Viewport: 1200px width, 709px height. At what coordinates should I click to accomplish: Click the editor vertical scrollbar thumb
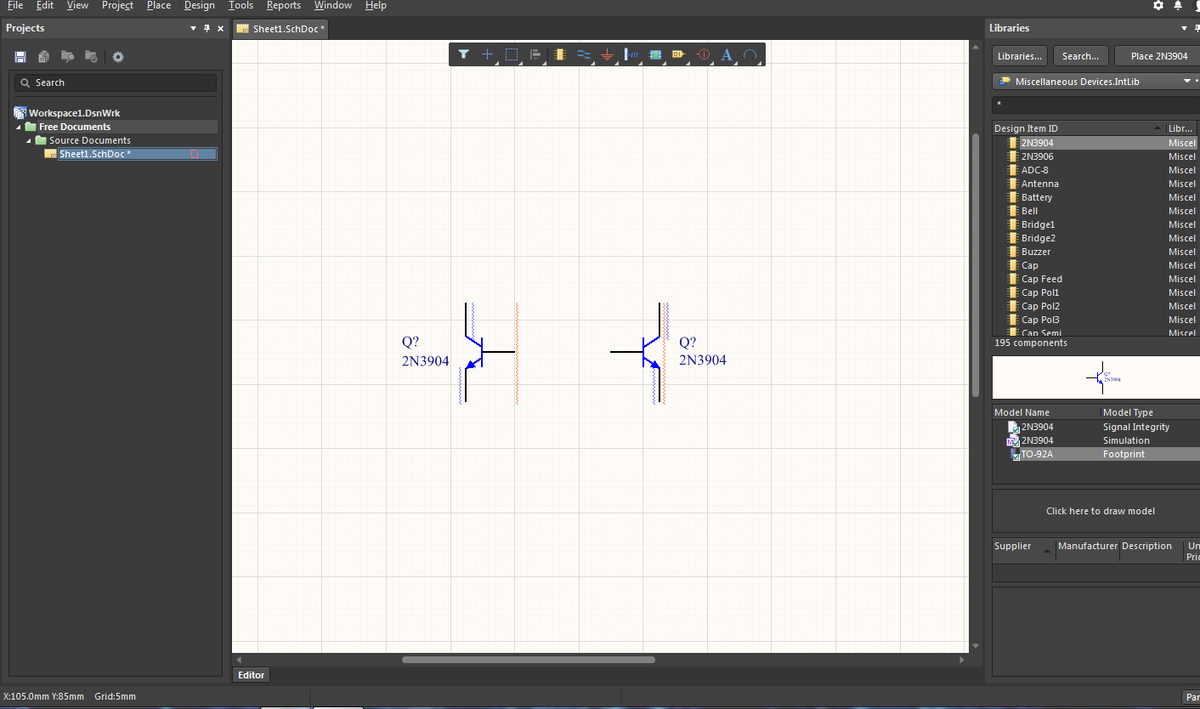[975, 263]
